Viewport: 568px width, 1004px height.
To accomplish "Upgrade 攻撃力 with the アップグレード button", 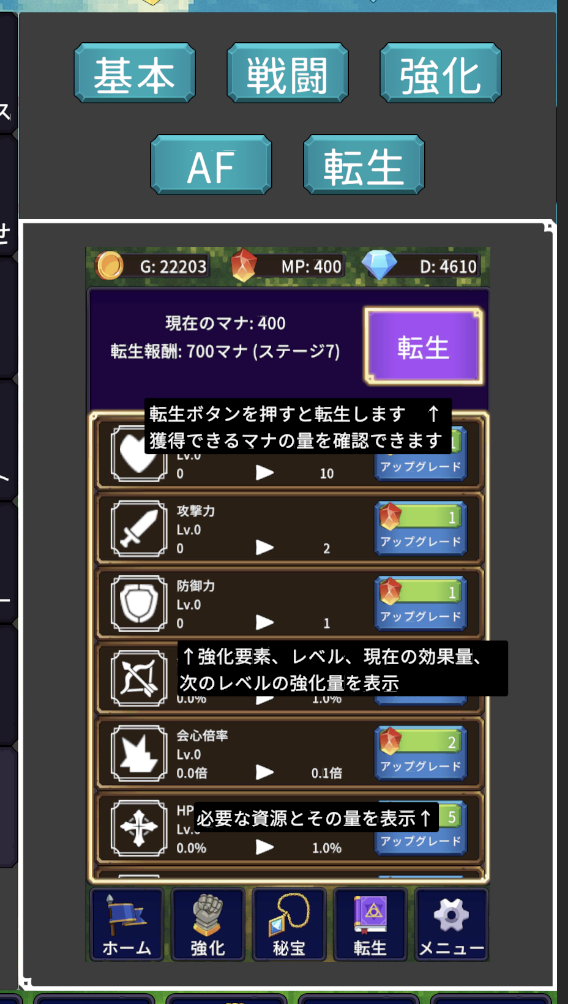I will 421,528.
